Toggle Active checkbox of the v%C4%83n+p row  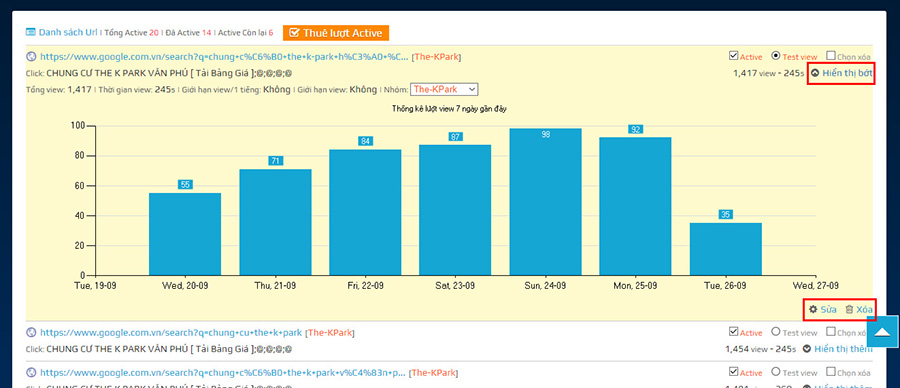[x=733, y=372]
